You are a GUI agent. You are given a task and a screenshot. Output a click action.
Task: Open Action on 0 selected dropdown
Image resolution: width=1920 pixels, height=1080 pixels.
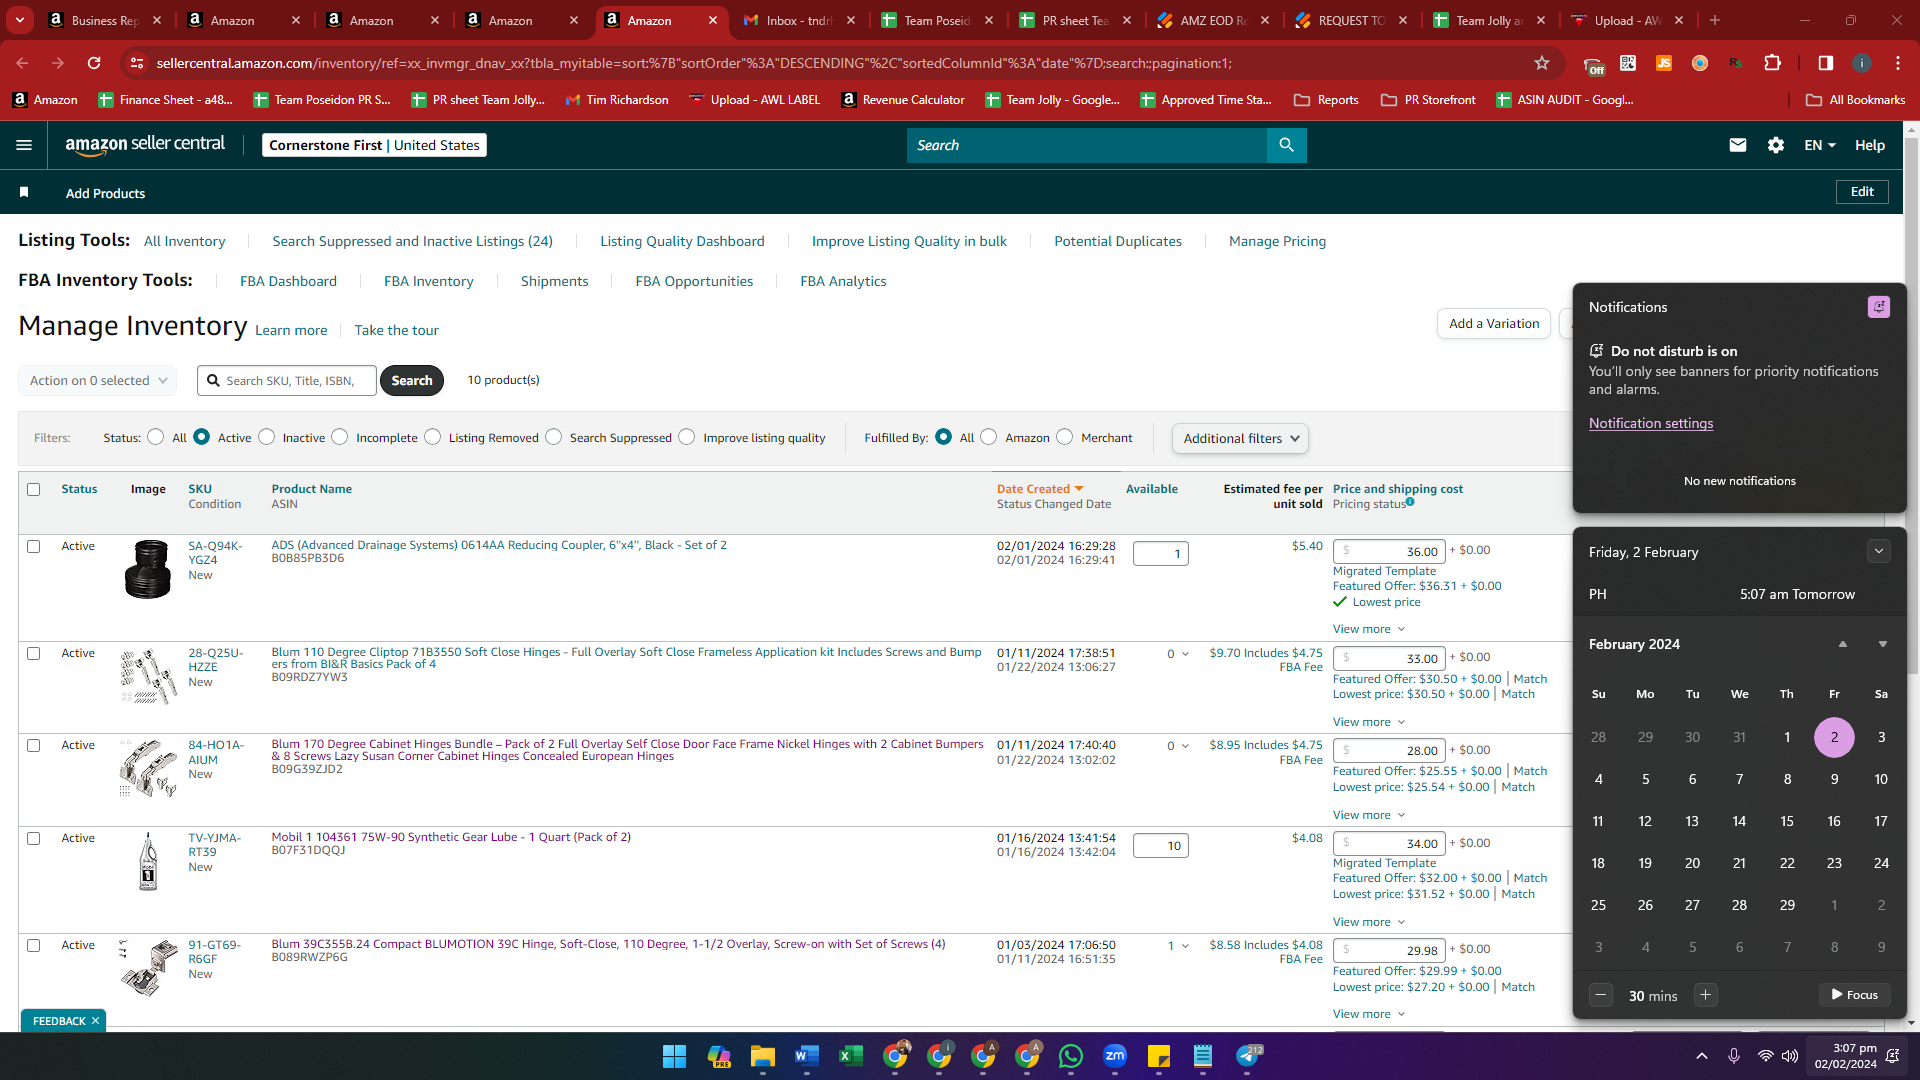pyautogui.click(x=98, y=380)
